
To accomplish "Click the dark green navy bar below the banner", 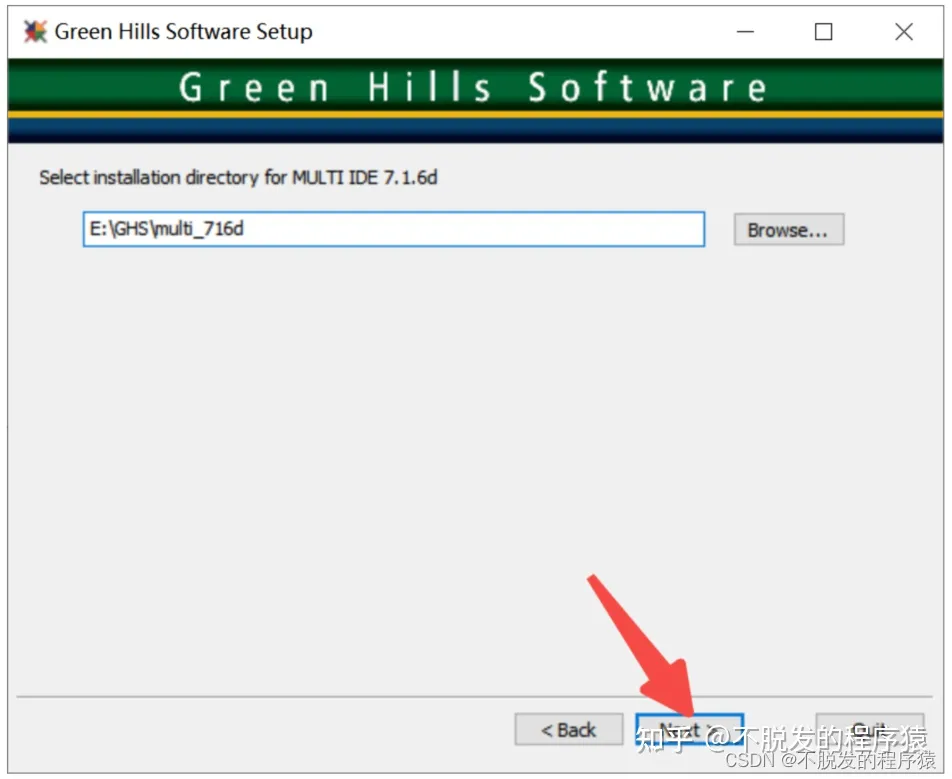I will coord(476,132).
